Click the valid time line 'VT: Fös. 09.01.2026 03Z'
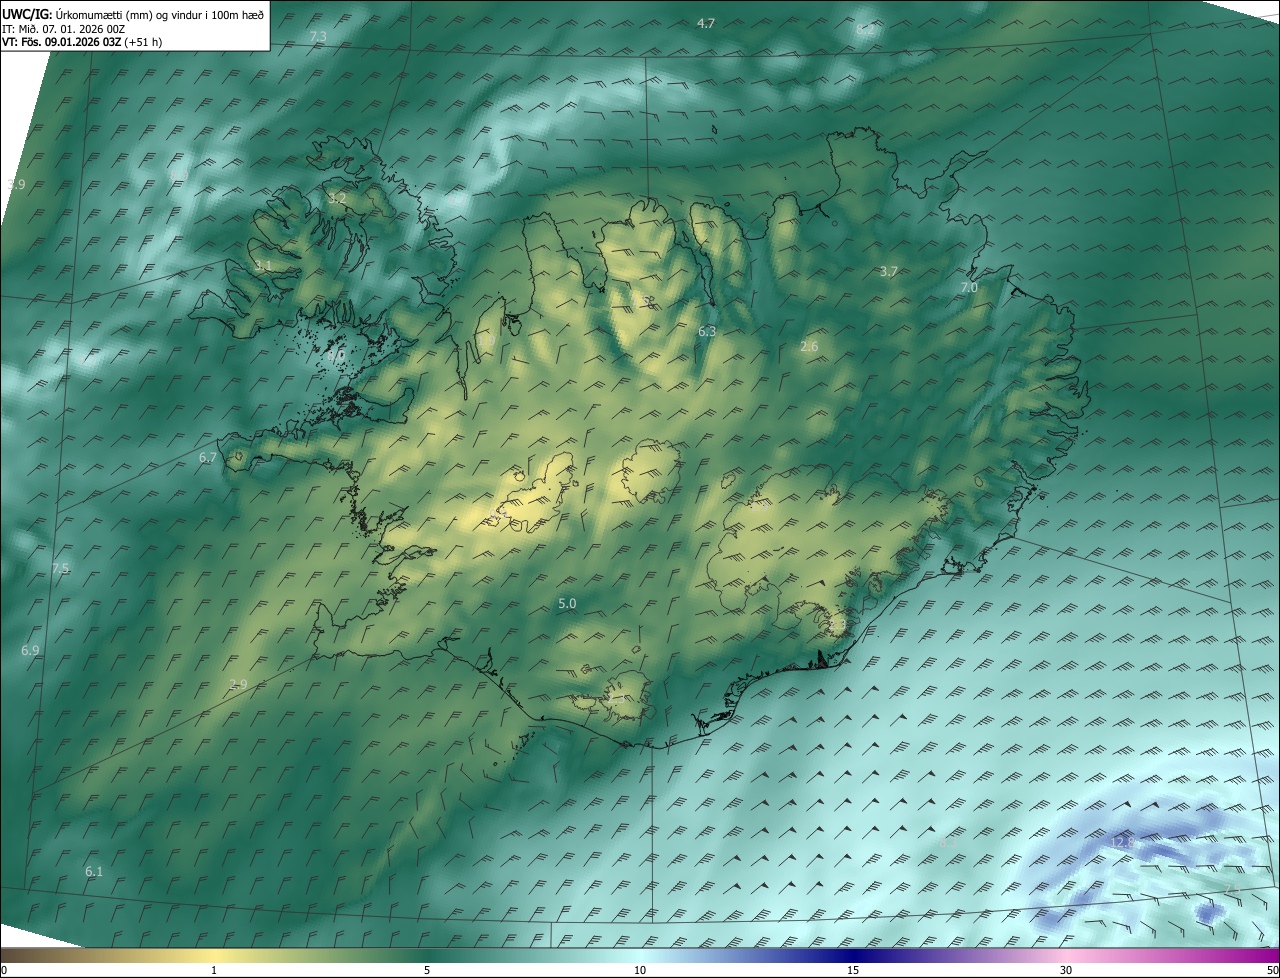Viewport: 1280px width, 978px height. click(x=61, y=42)
